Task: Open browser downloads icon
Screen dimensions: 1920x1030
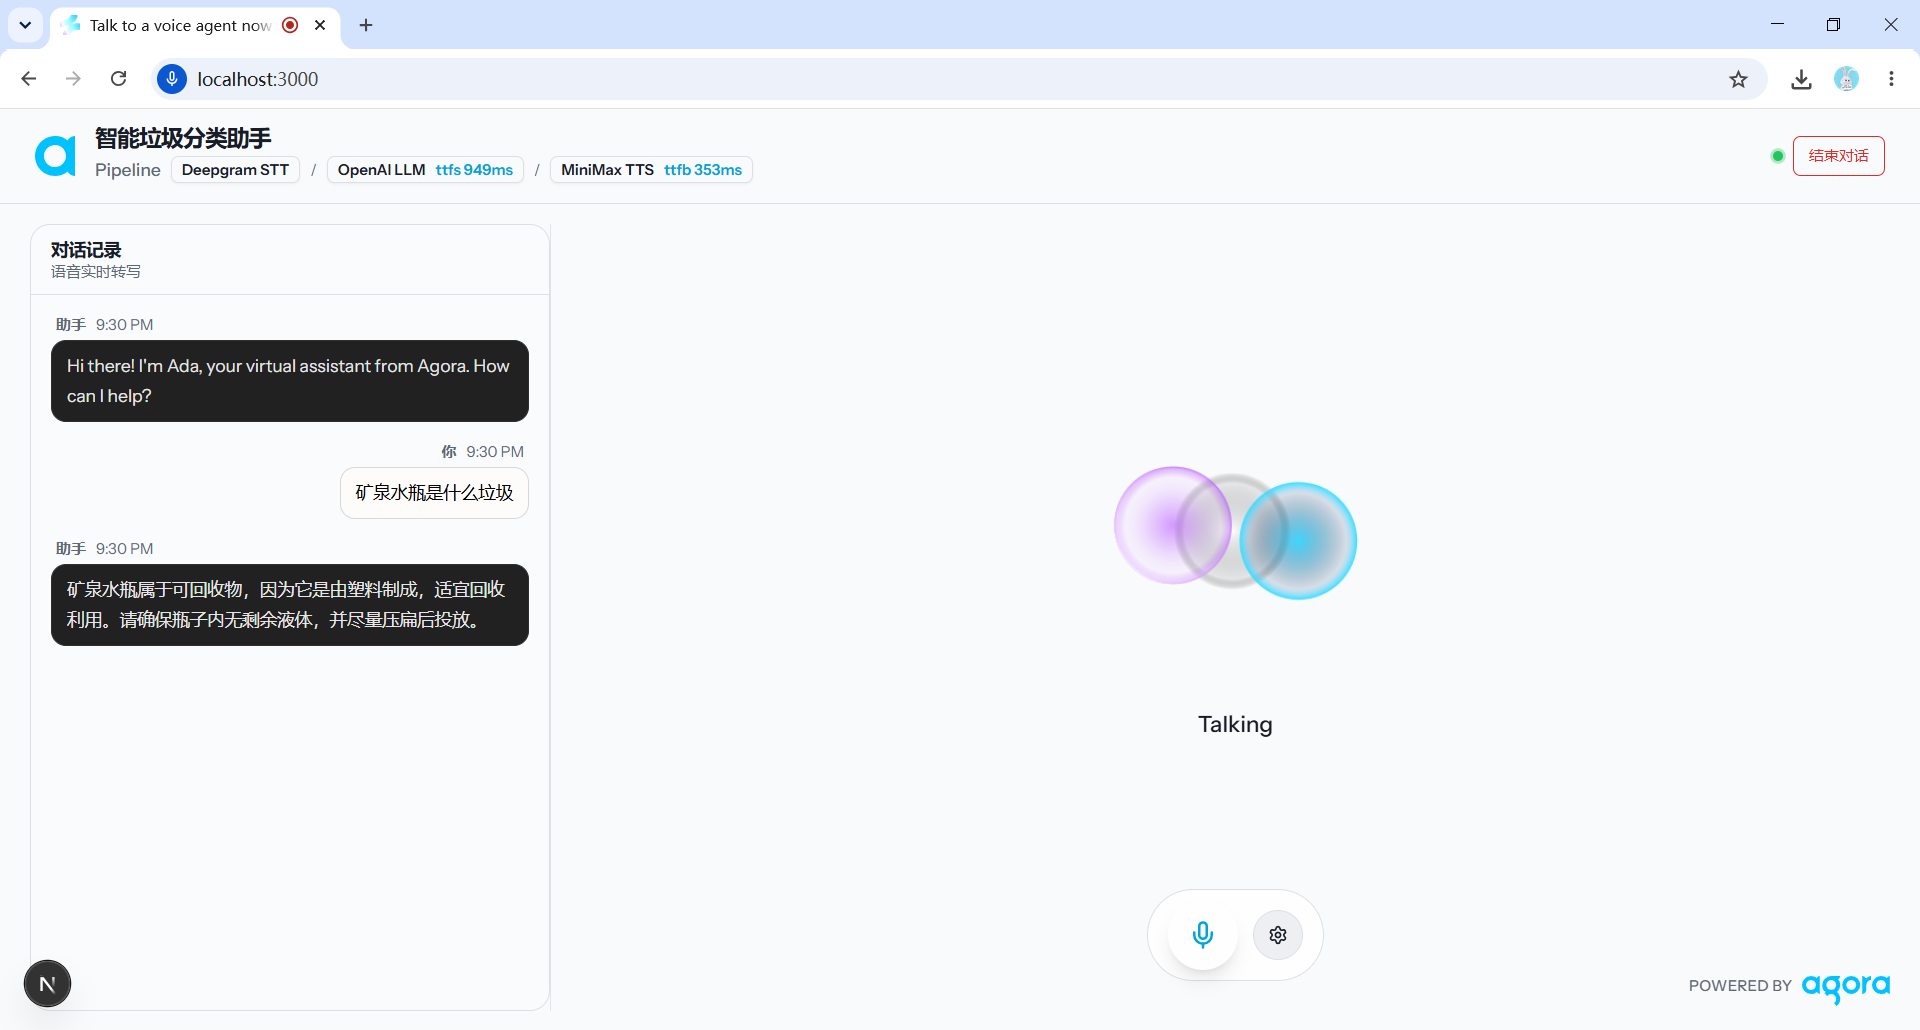Action: click(x=1801, y=79)
